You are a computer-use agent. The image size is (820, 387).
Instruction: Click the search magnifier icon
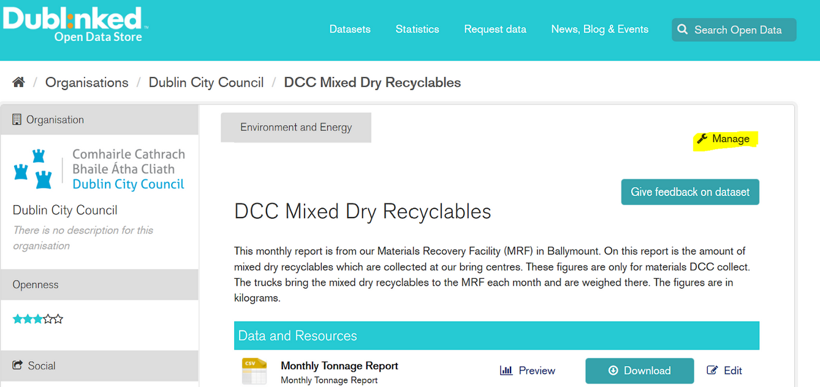click(x=682, y=30)
